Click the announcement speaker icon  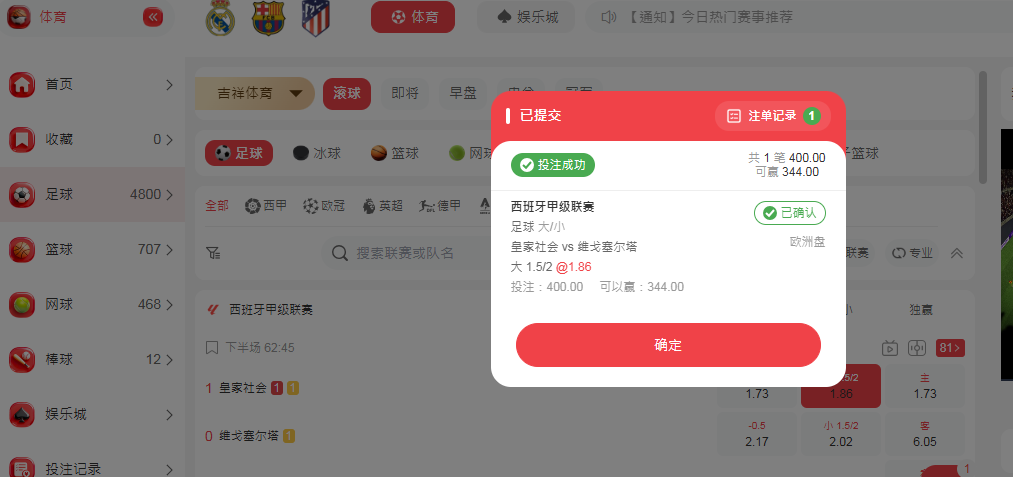point(609,17)
